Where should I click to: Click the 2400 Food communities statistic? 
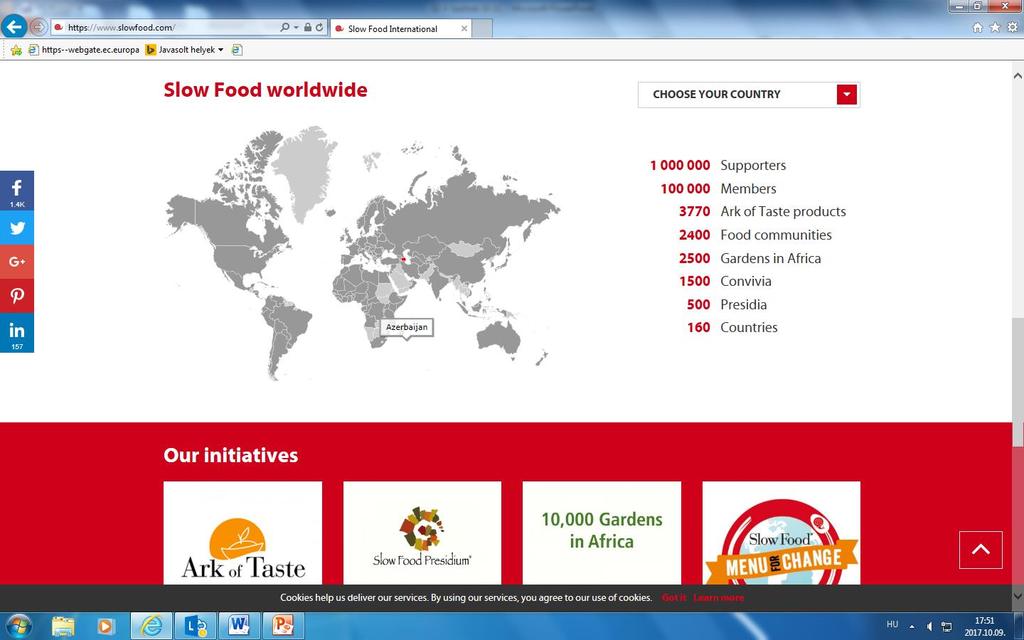pyautogui.click(x=755, y=235)
